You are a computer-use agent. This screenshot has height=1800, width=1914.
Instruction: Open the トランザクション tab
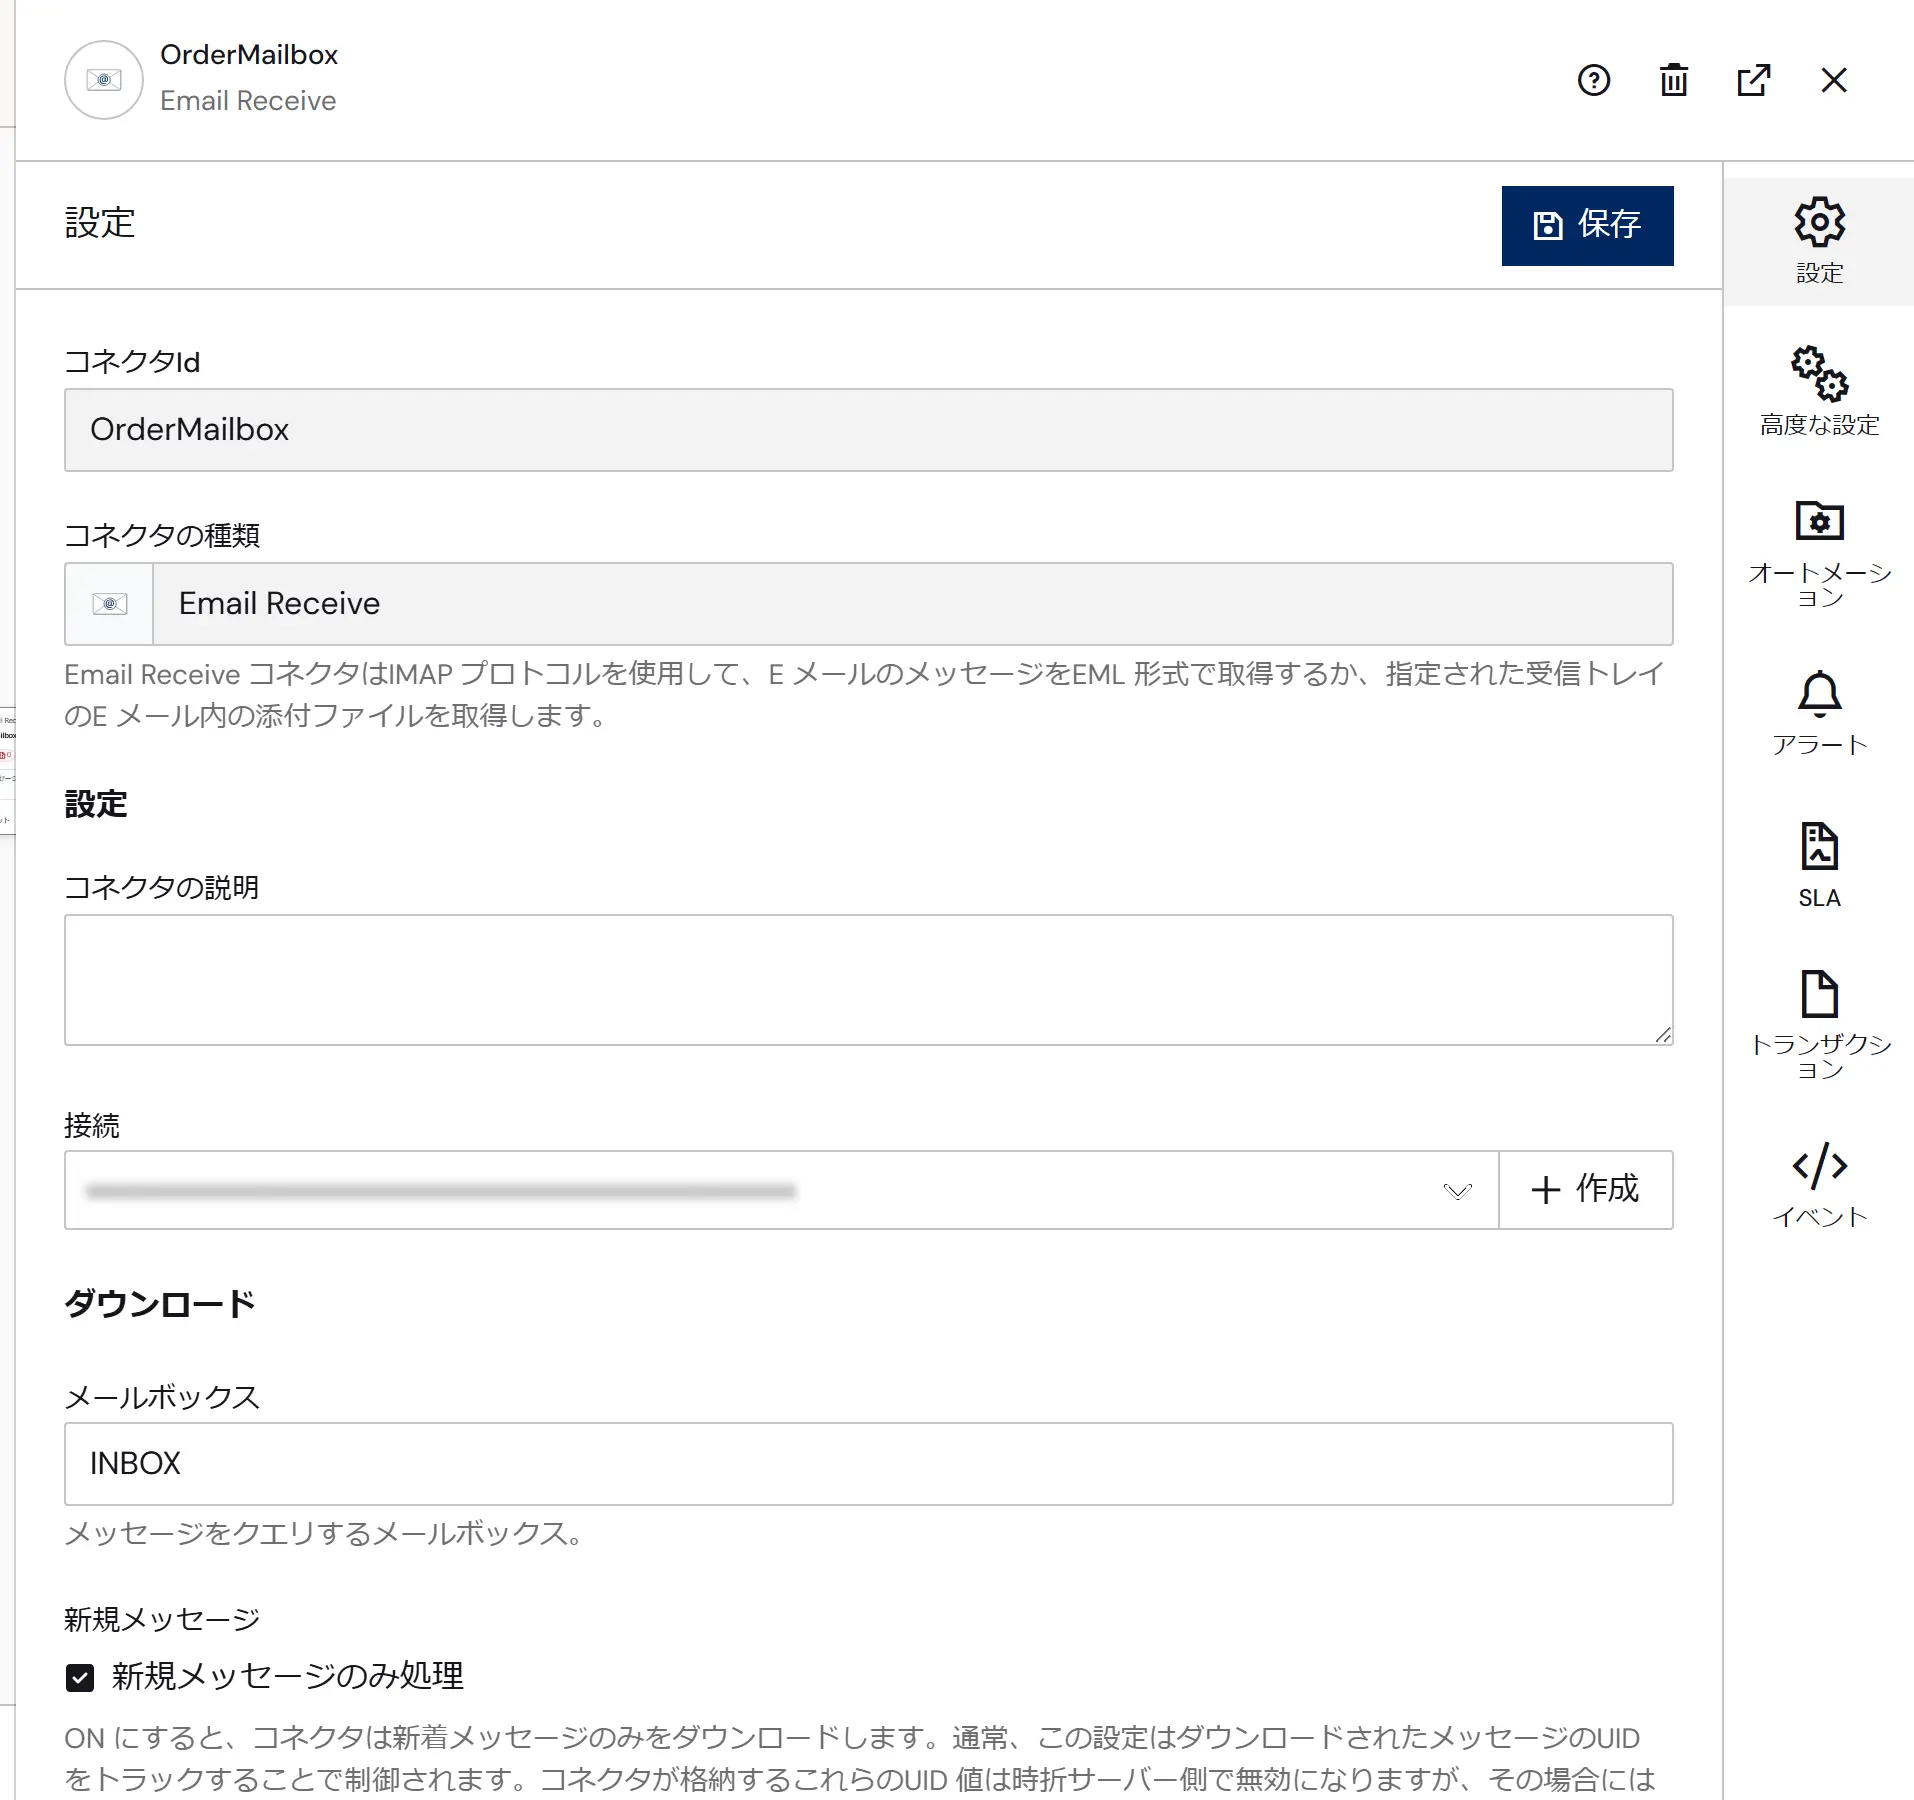(x=1819, y=1024)
